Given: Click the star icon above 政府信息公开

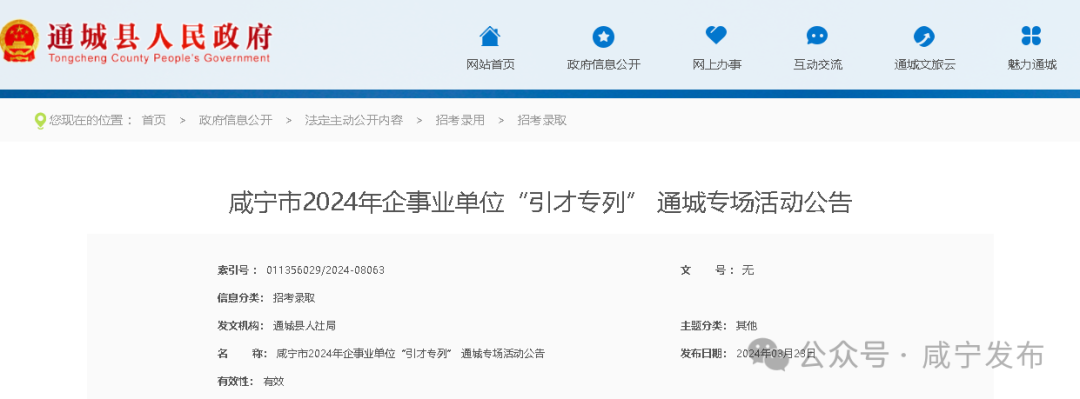Looking at the screenshot, I should click(x=603, y=36).
